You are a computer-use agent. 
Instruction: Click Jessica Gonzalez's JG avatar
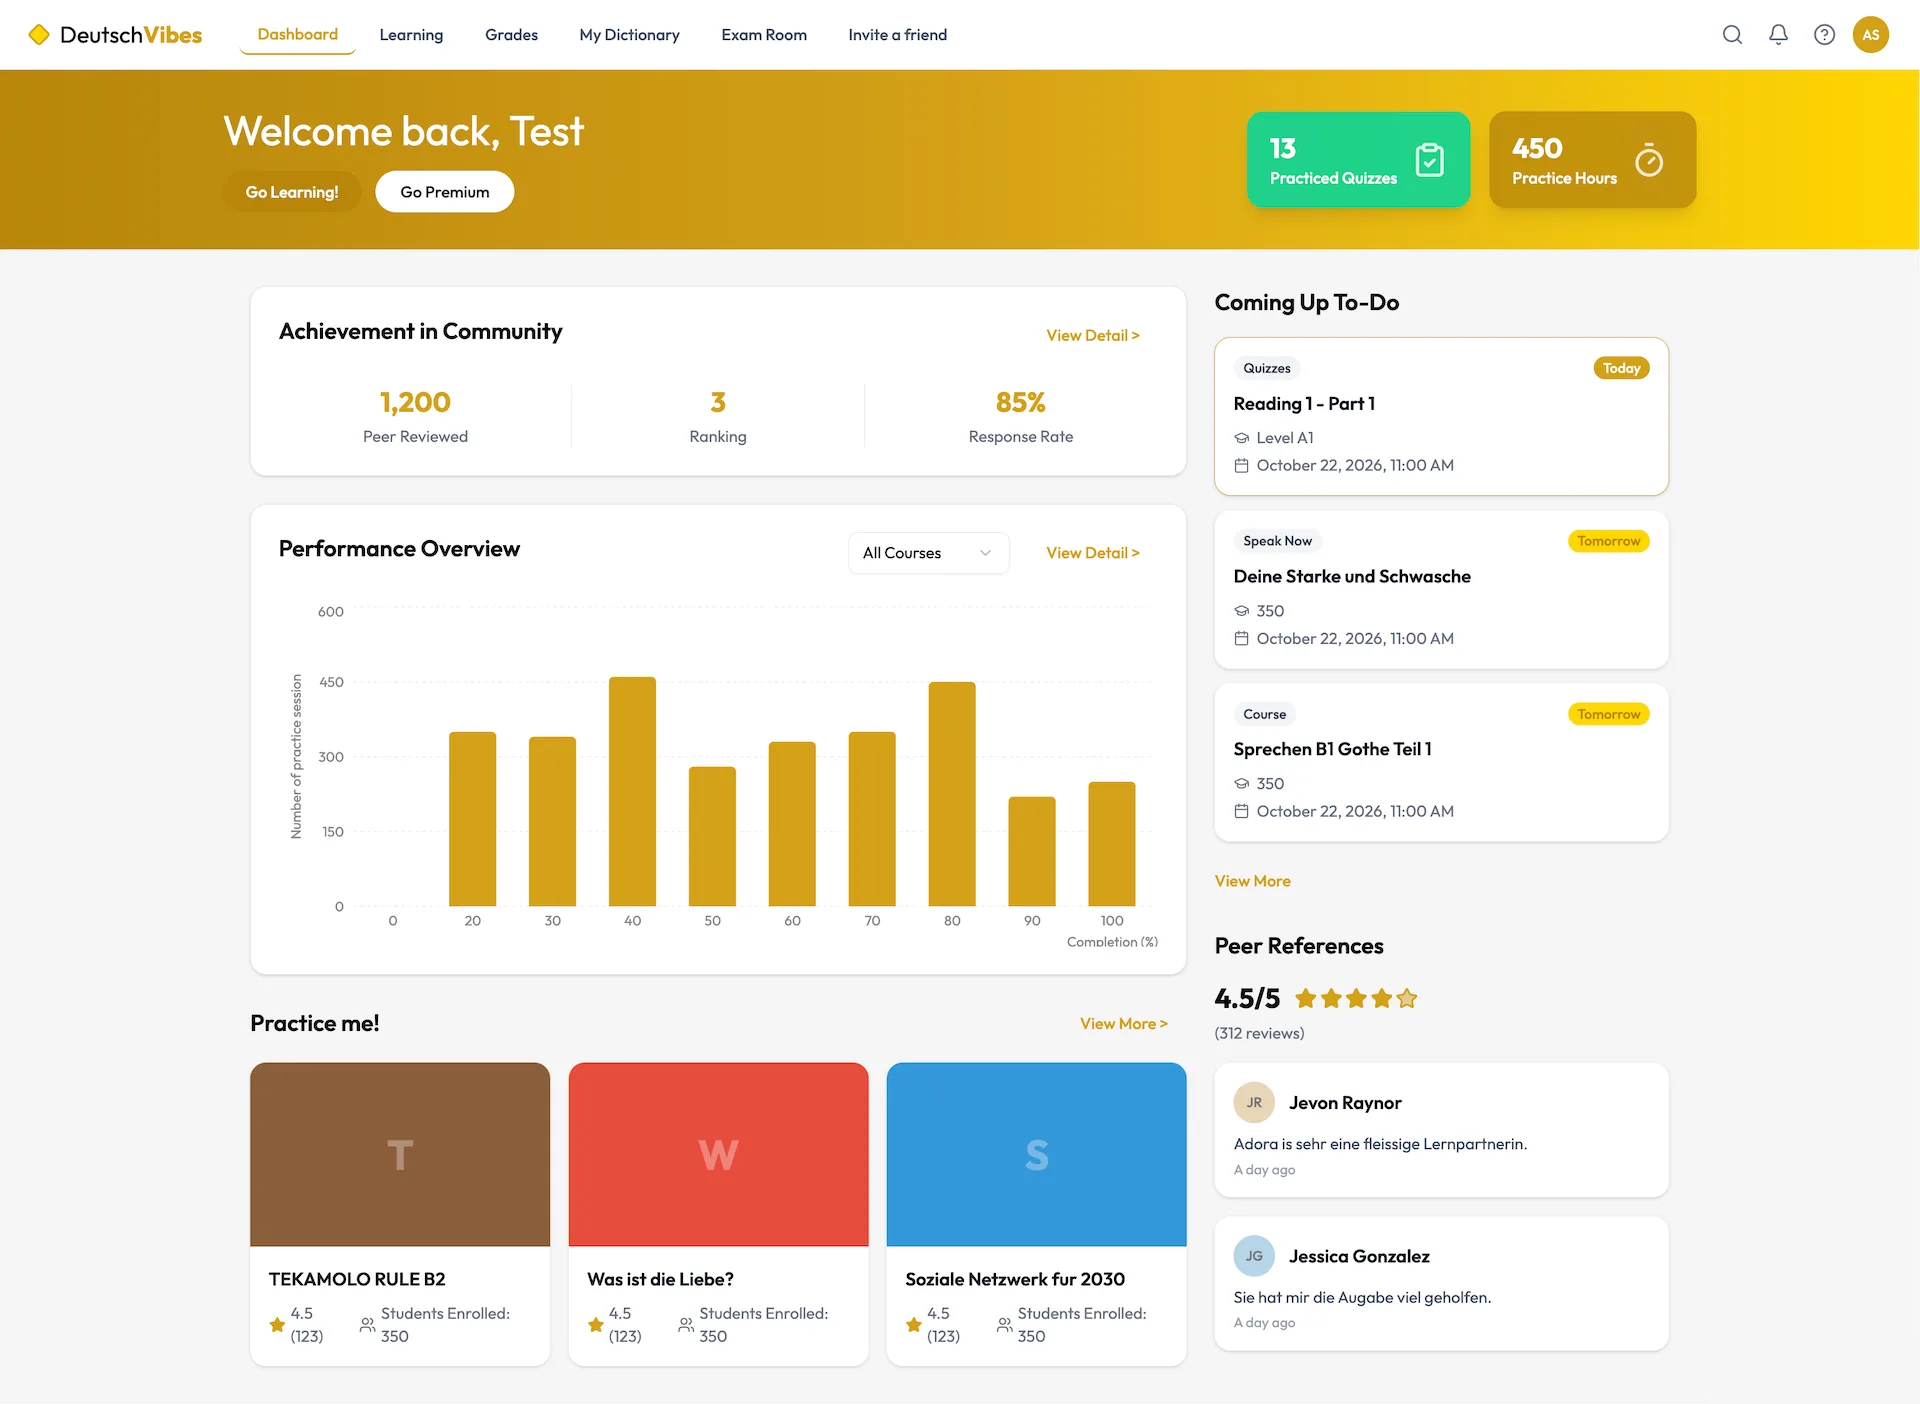(1253, 1256)
